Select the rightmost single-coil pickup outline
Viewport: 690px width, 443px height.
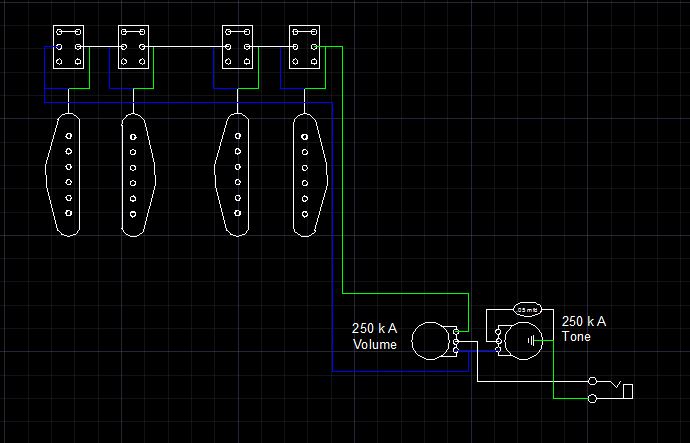click(310, 175)
